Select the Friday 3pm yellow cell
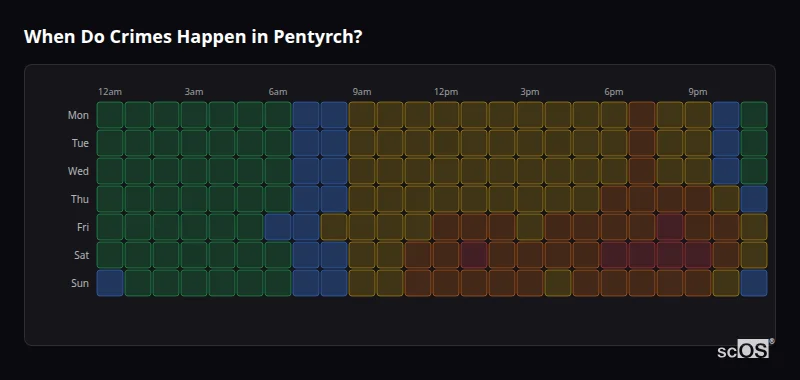800x380 pixels. [x=530, y=226]
